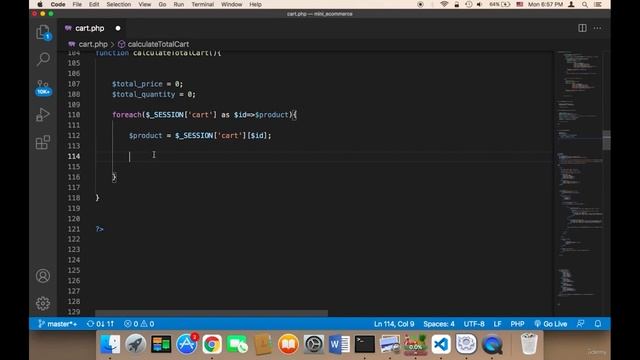This screenshot has height=360, width=640.
Task: Change the UTF-8 file encoding
Action: click(x=474, y=324)
